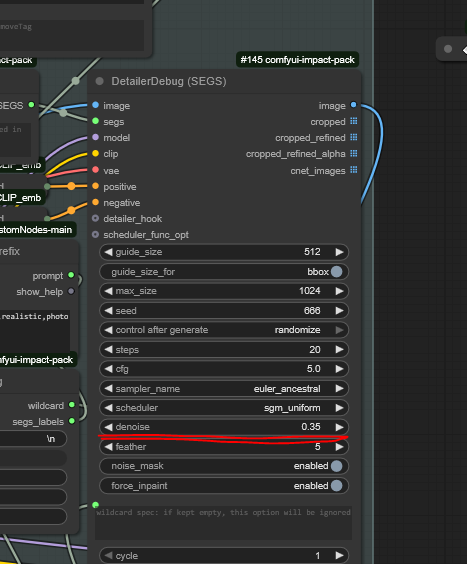The image size is (467, 564).
Task: Select next sampler_name with right arrow
Action: (339, 388)
